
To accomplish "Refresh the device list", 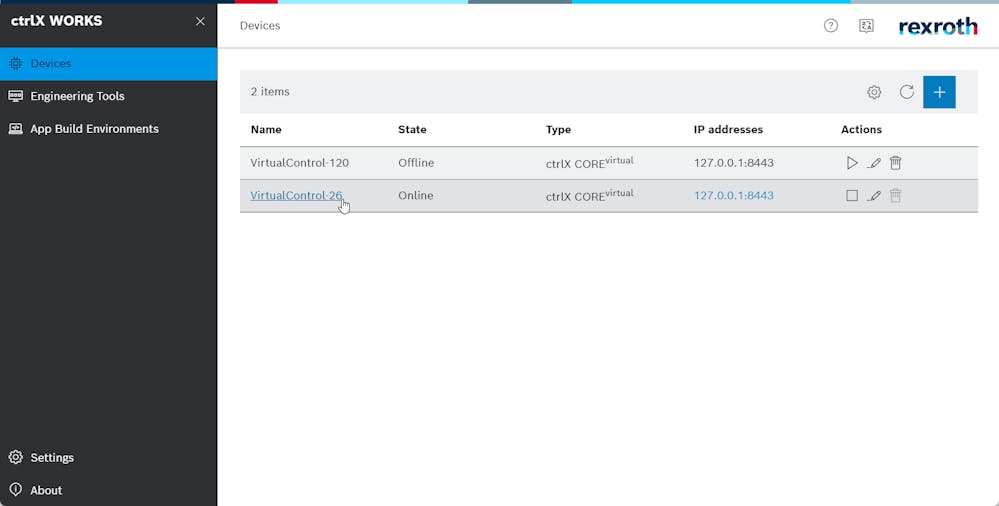I will pos(907,92).
